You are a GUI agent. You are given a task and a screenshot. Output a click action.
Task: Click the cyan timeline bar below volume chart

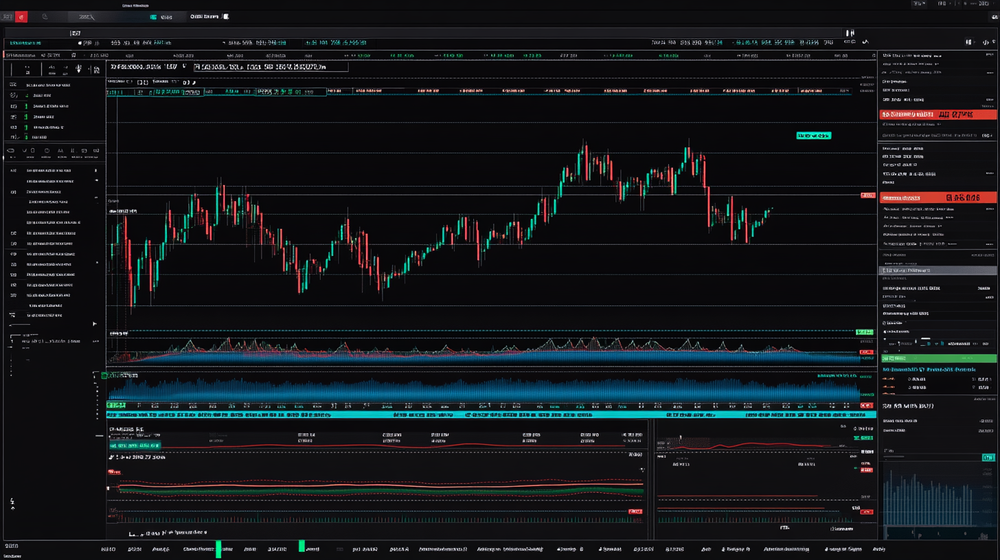[480, 413]
